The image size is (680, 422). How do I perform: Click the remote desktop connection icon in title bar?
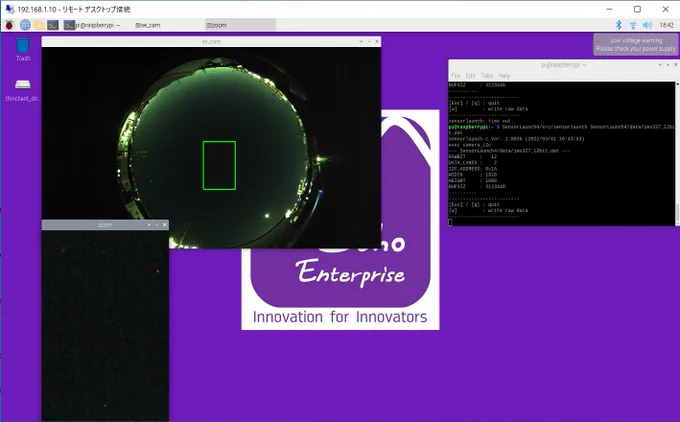(10, 9)
